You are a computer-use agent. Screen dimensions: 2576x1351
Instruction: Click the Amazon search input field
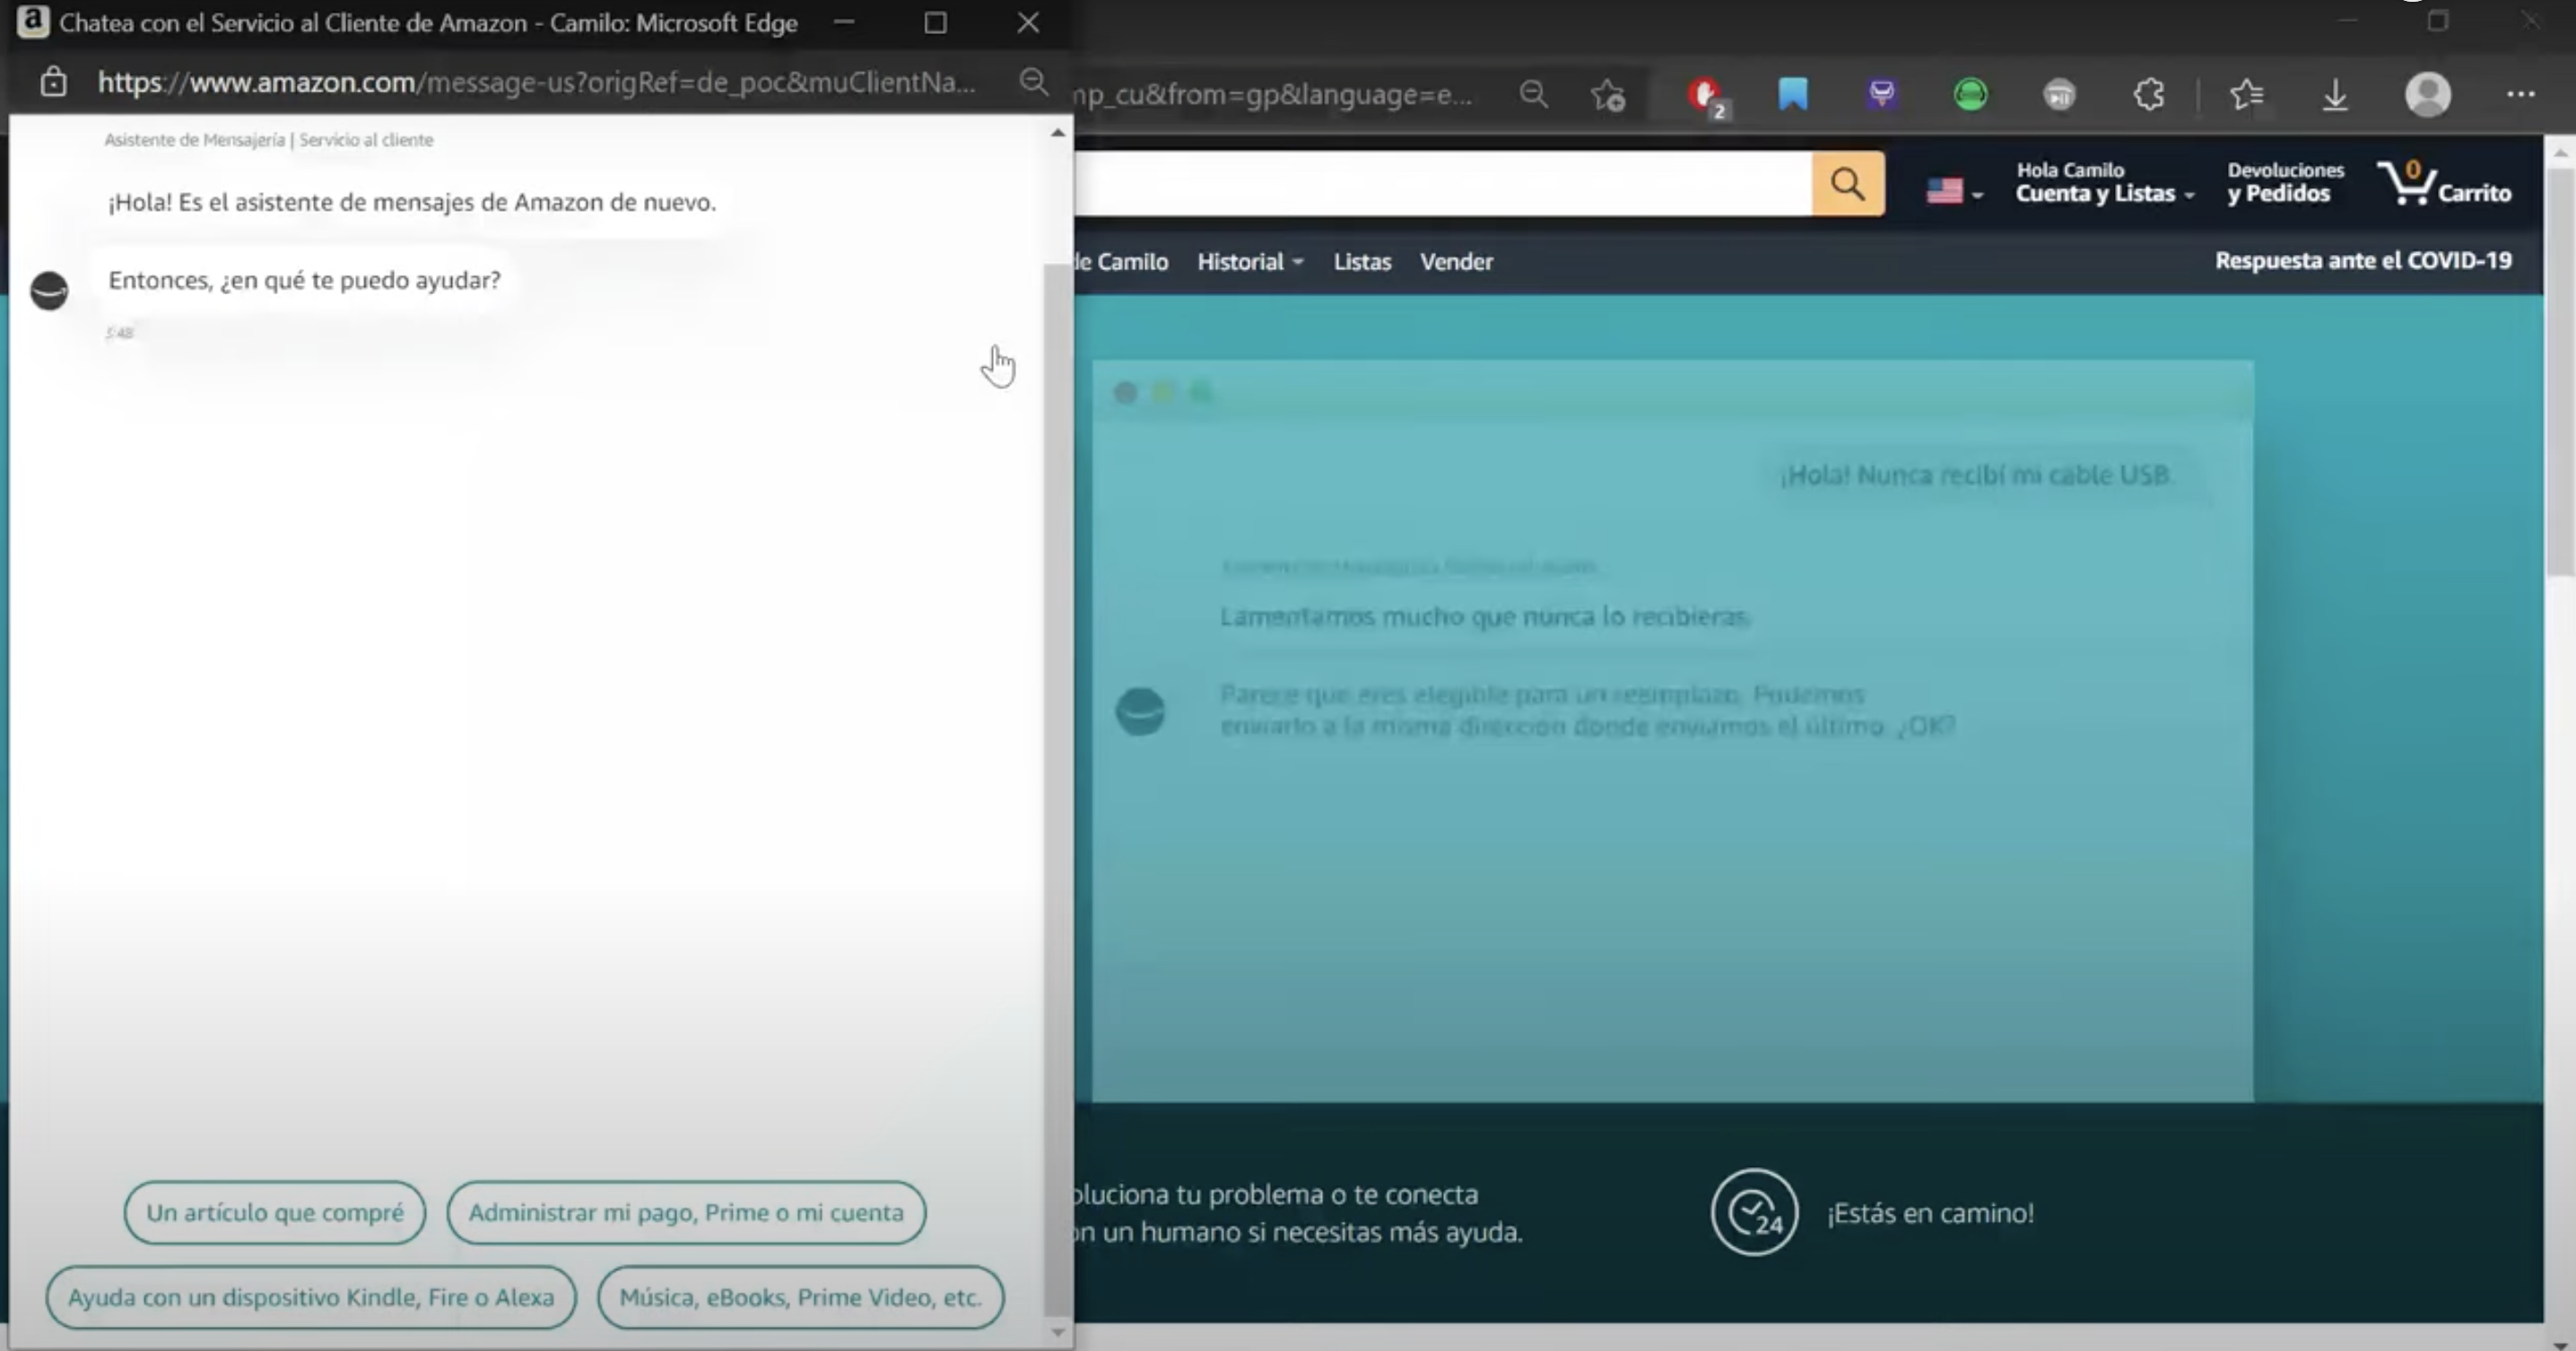click(x=1443, y=184)
